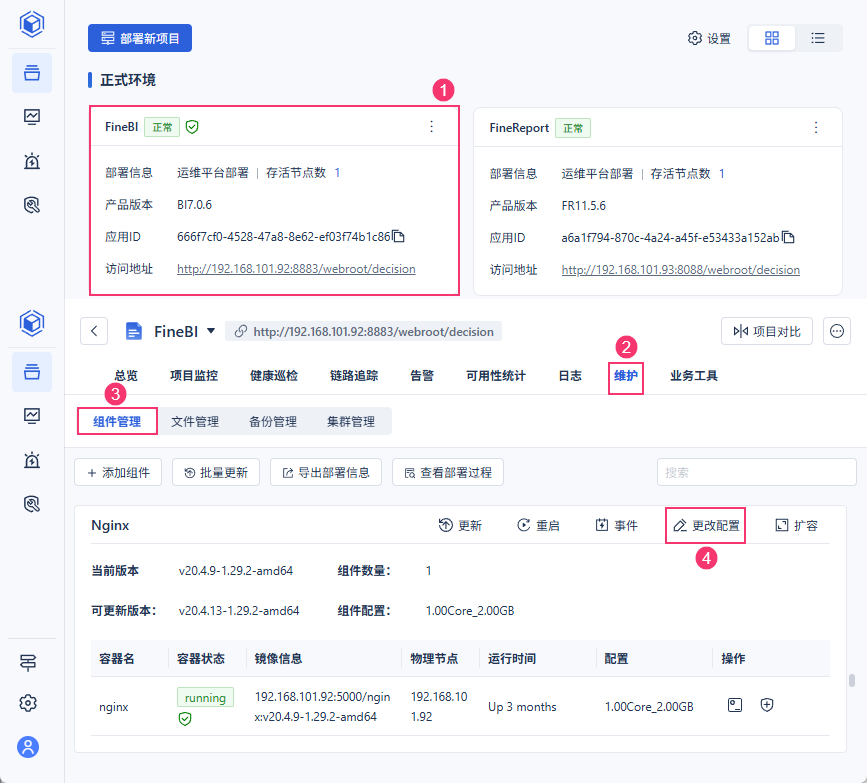Click Nginx 扩容 action
The width and height of the screenshot is (867, 783).
[796, 525]
